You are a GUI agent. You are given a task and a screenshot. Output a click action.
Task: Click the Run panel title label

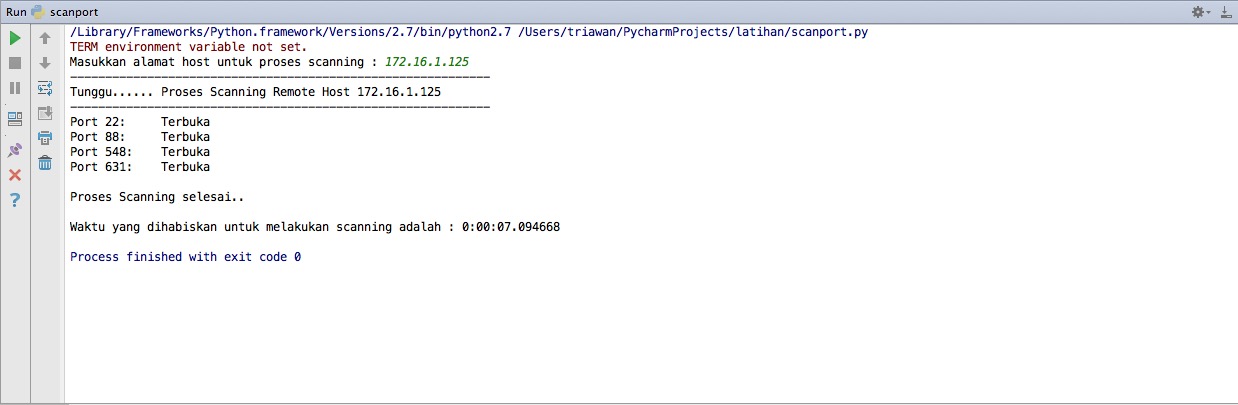point(16,11)
